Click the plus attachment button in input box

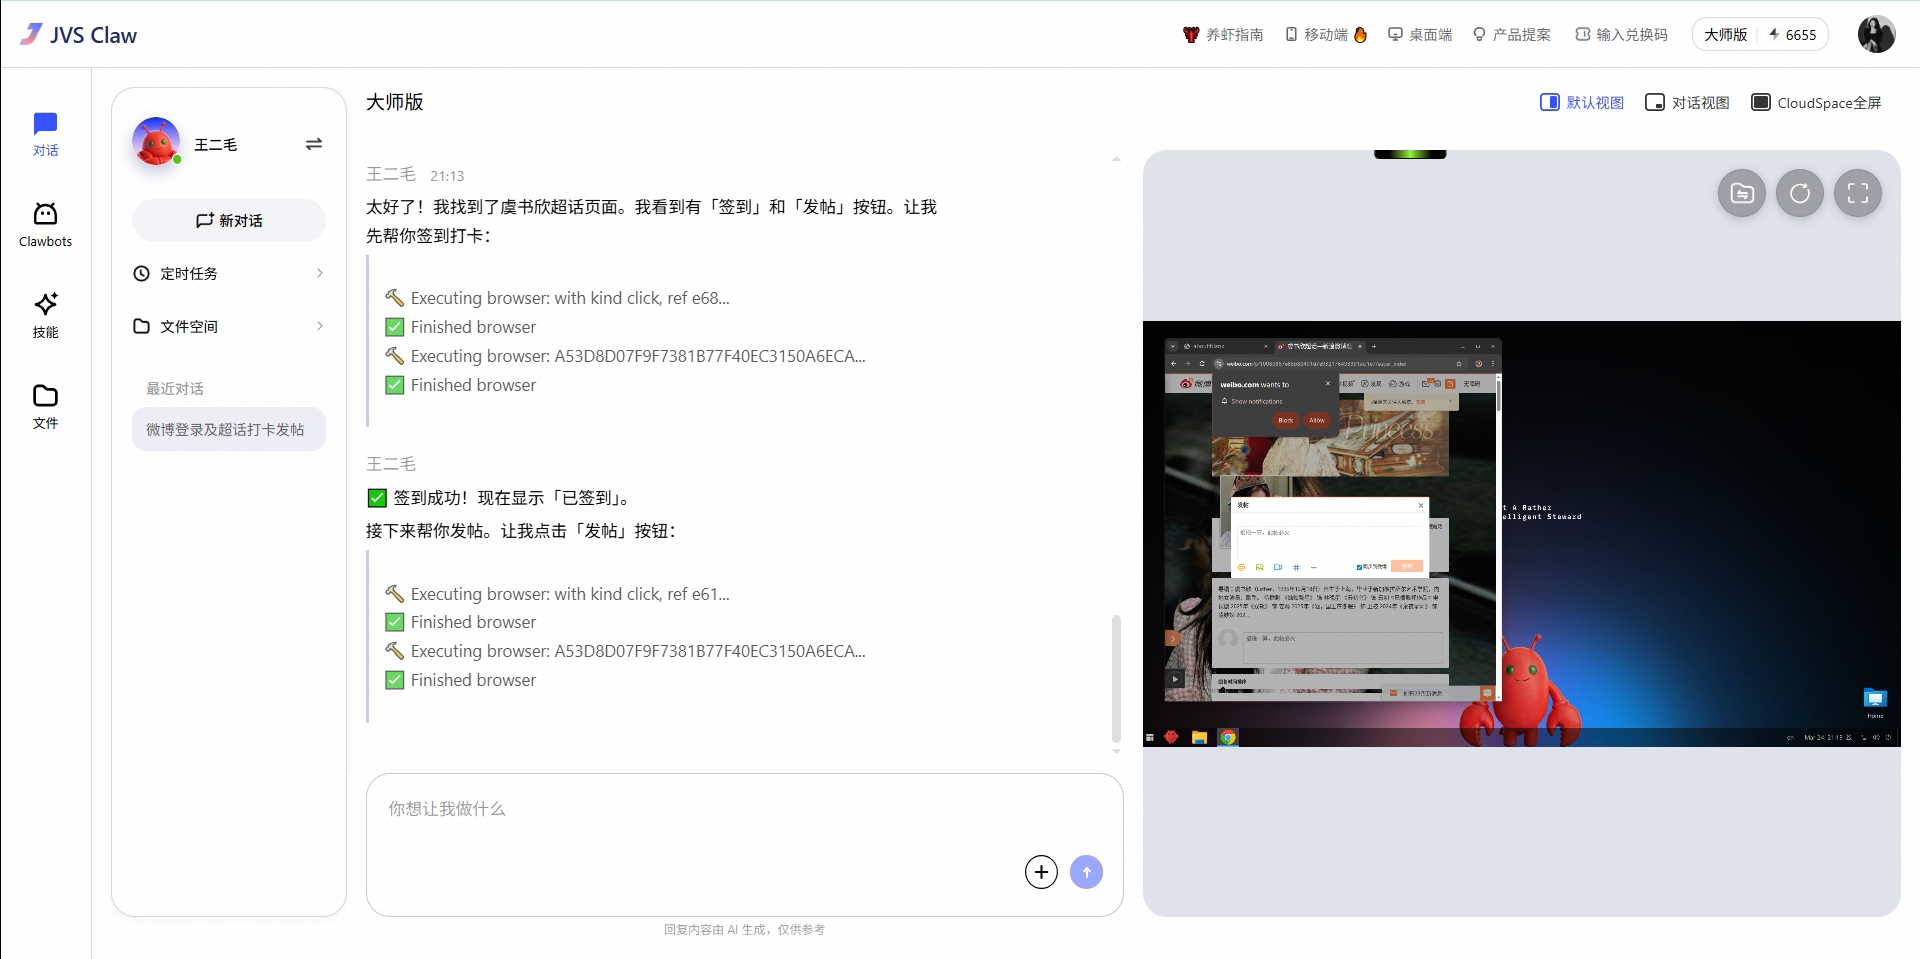pos(1041,872)
